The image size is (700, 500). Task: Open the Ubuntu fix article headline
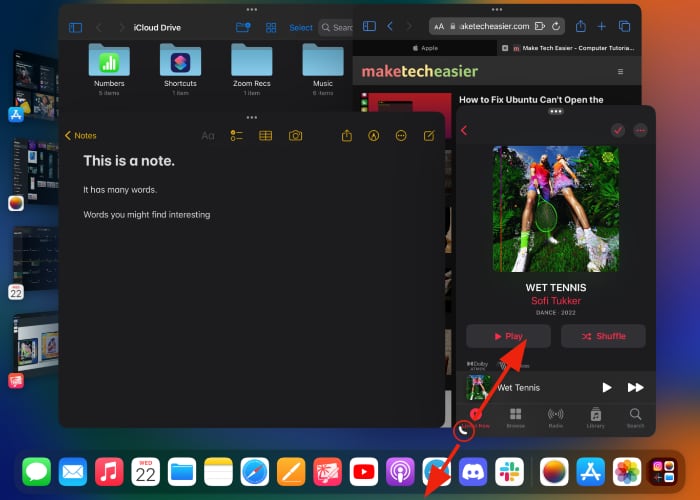[531, 100]
